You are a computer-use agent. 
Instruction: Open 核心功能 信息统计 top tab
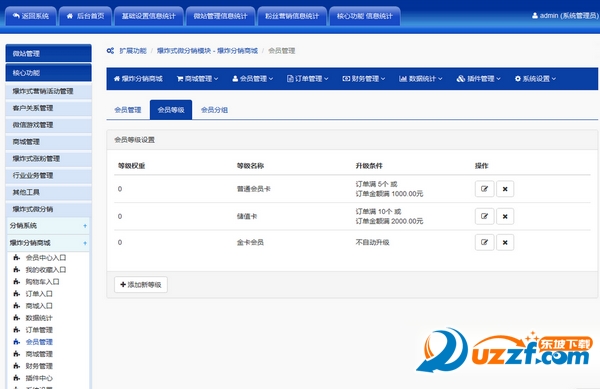365,16
